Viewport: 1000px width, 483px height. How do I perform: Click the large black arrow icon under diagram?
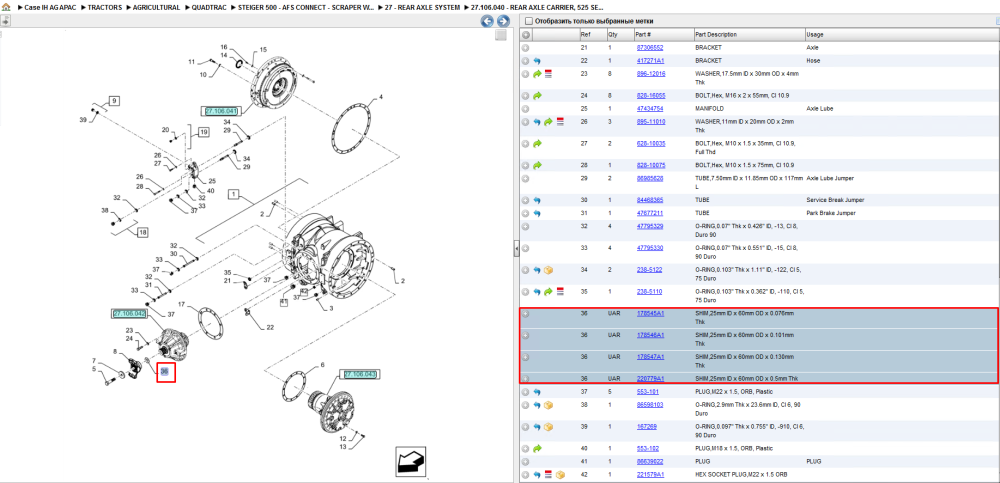pyautogui.click(x=410, y=461)
